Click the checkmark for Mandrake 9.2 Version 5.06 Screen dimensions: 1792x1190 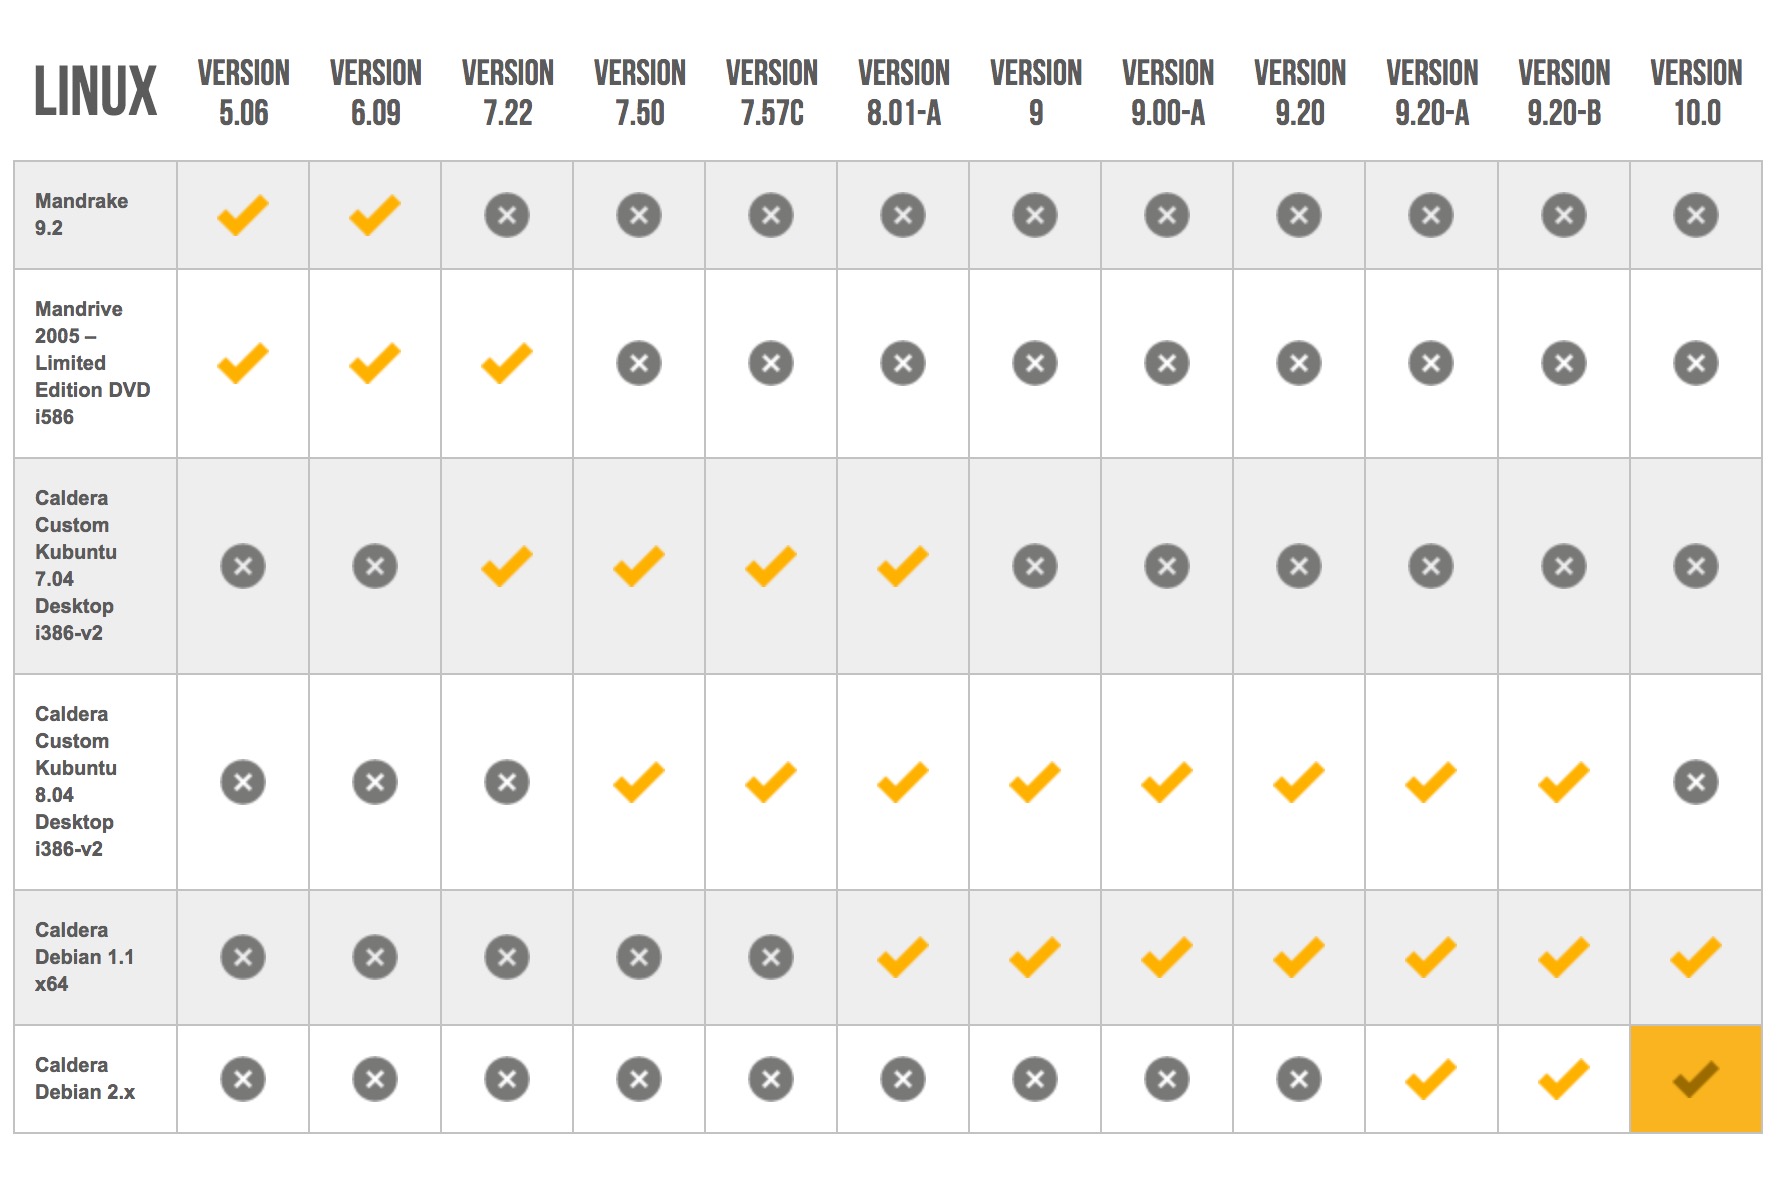tap(243, 215)
